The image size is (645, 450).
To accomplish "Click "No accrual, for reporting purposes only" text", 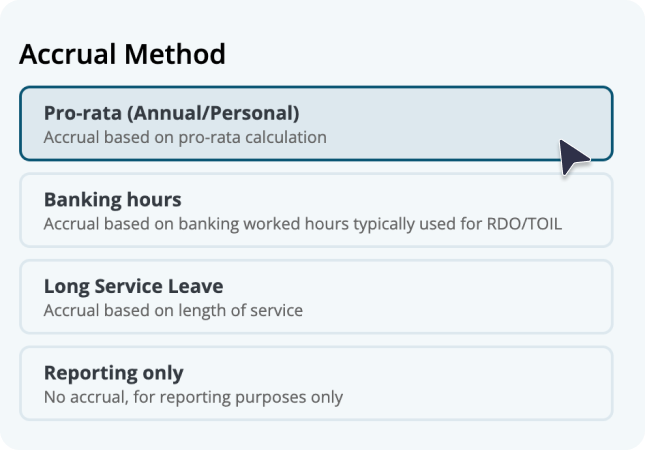I will click(193, 397).
